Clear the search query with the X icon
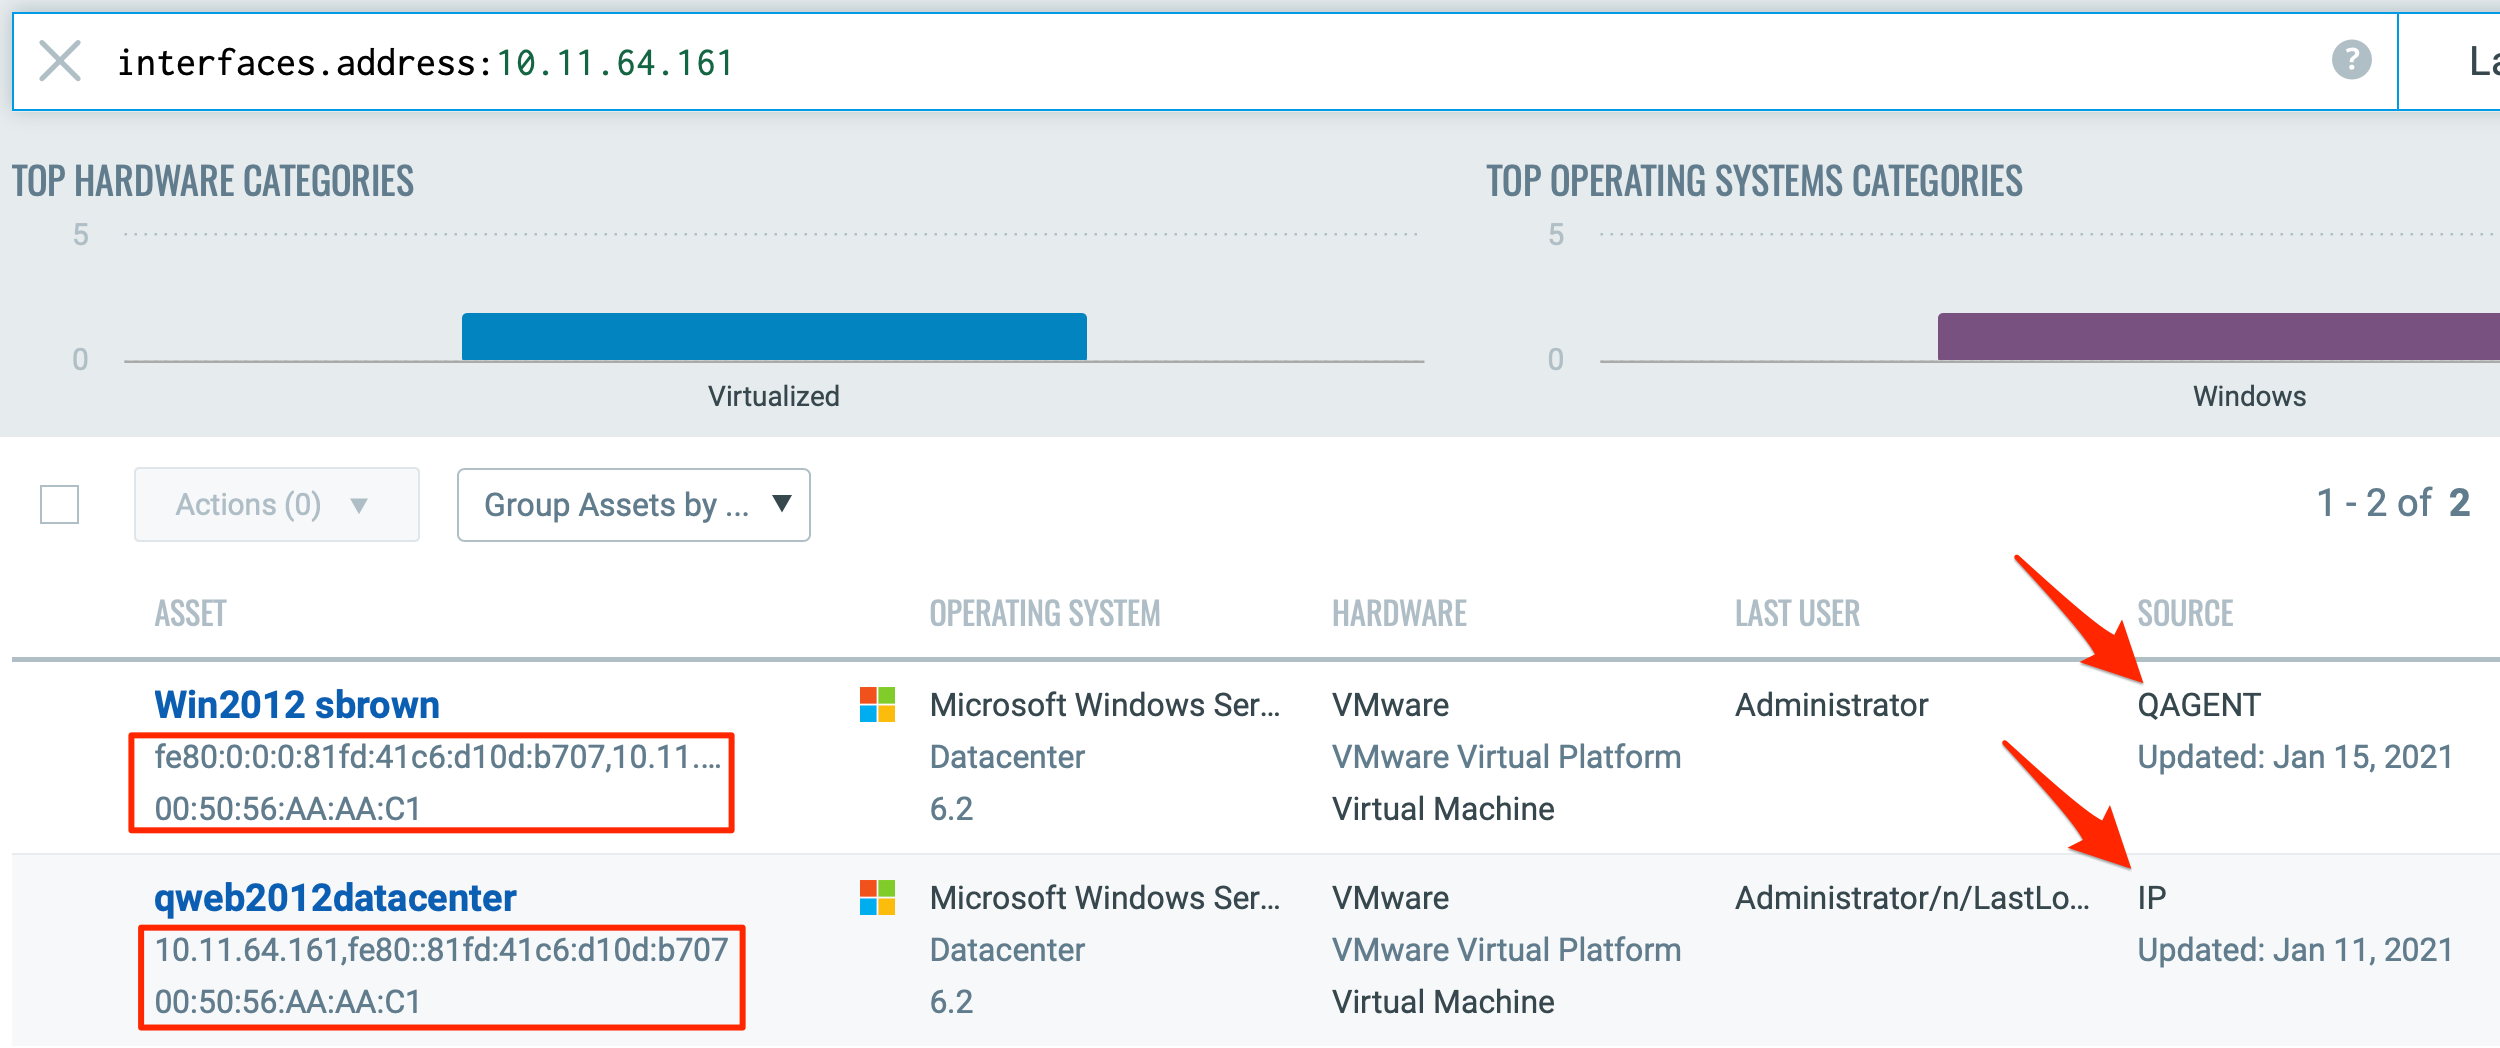The width and height of the screenshot is (2500, 1048). [60, 61]
